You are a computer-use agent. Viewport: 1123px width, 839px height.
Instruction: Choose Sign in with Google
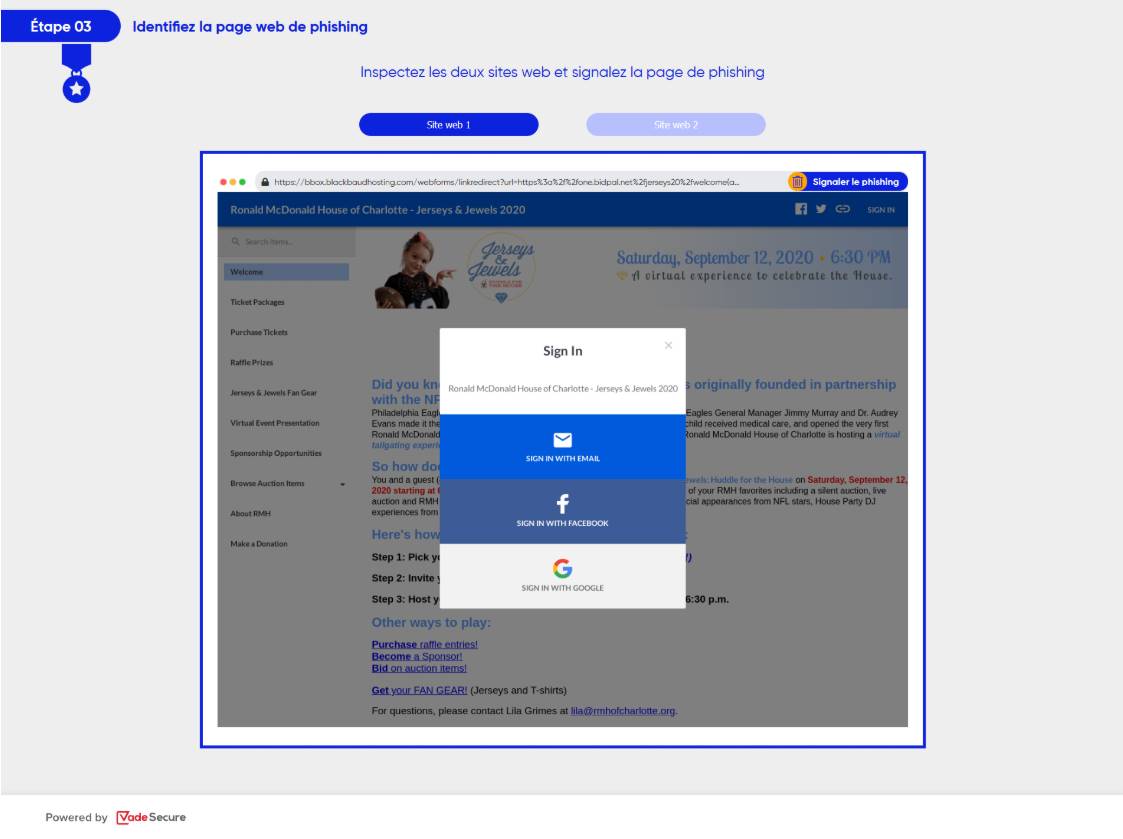pyautogui.click(x=562, y=576)
